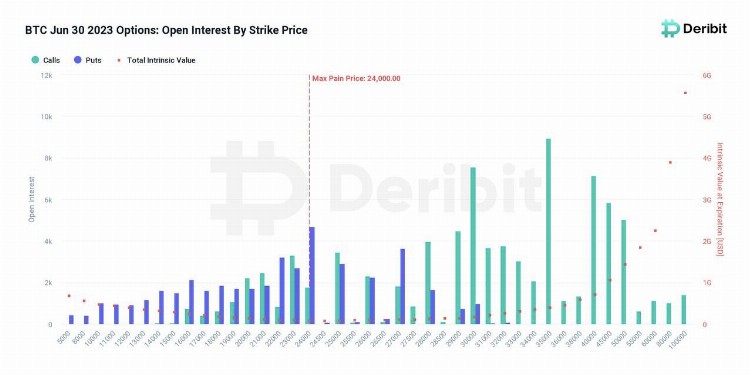Click the chart title text
750x375 pixels.
pyautogui.click(x=166, y=30)
